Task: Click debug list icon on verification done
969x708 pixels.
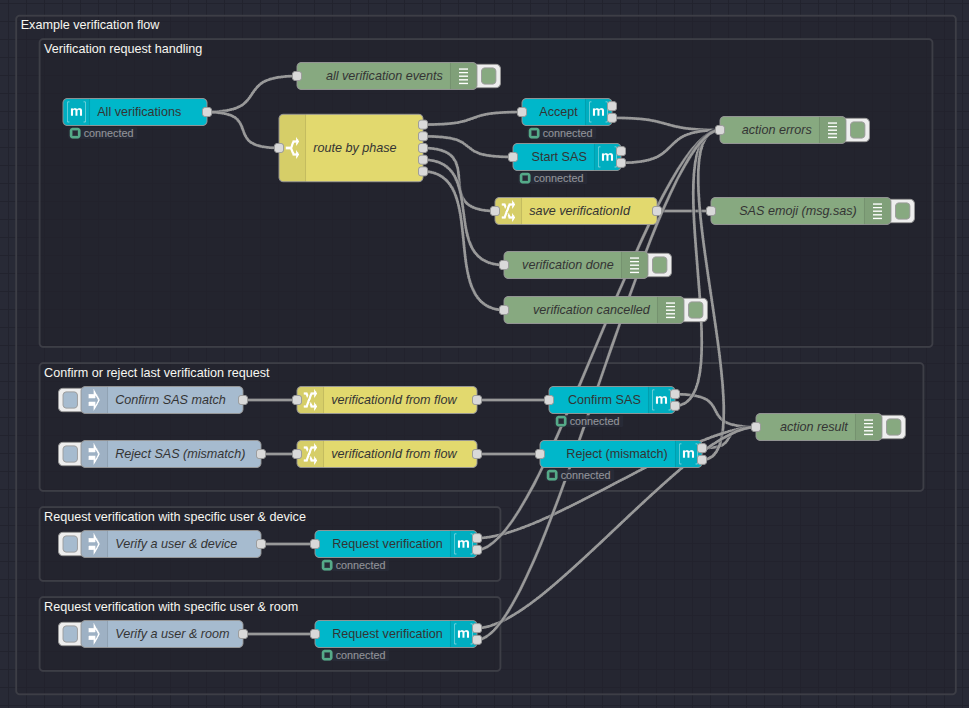Action: [635, 265]
